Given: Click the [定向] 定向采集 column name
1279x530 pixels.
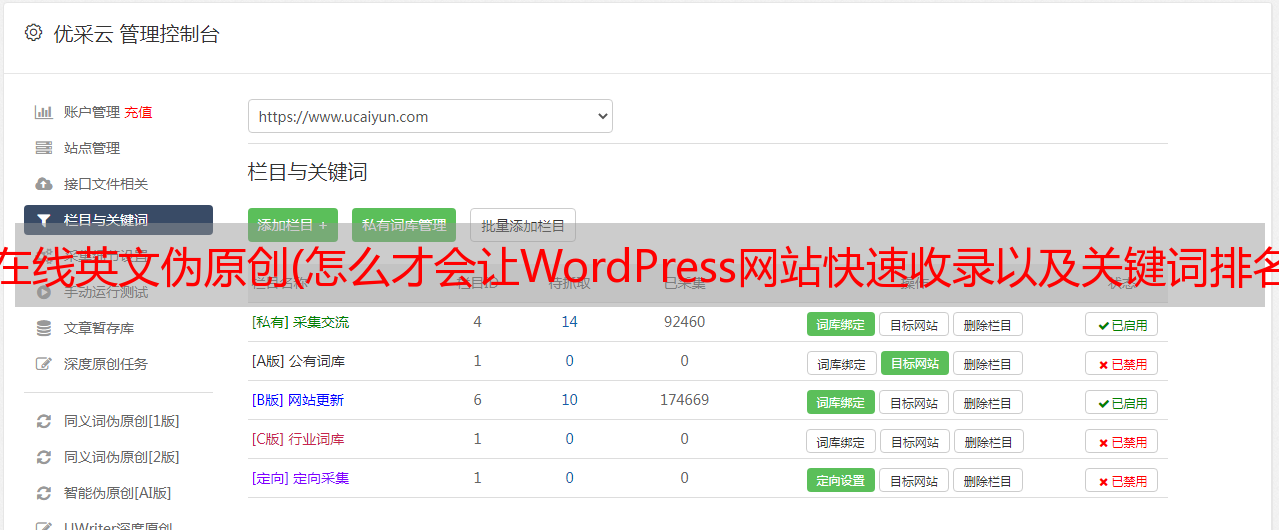Looking at the screenshot, I should click(300, 478).
